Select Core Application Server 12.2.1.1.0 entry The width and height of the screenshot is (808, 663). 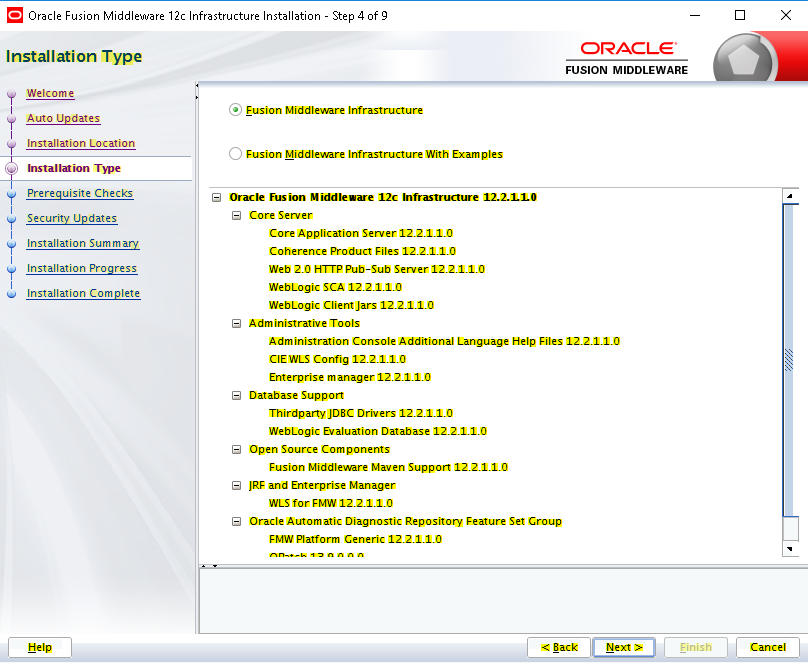[361, 233]
